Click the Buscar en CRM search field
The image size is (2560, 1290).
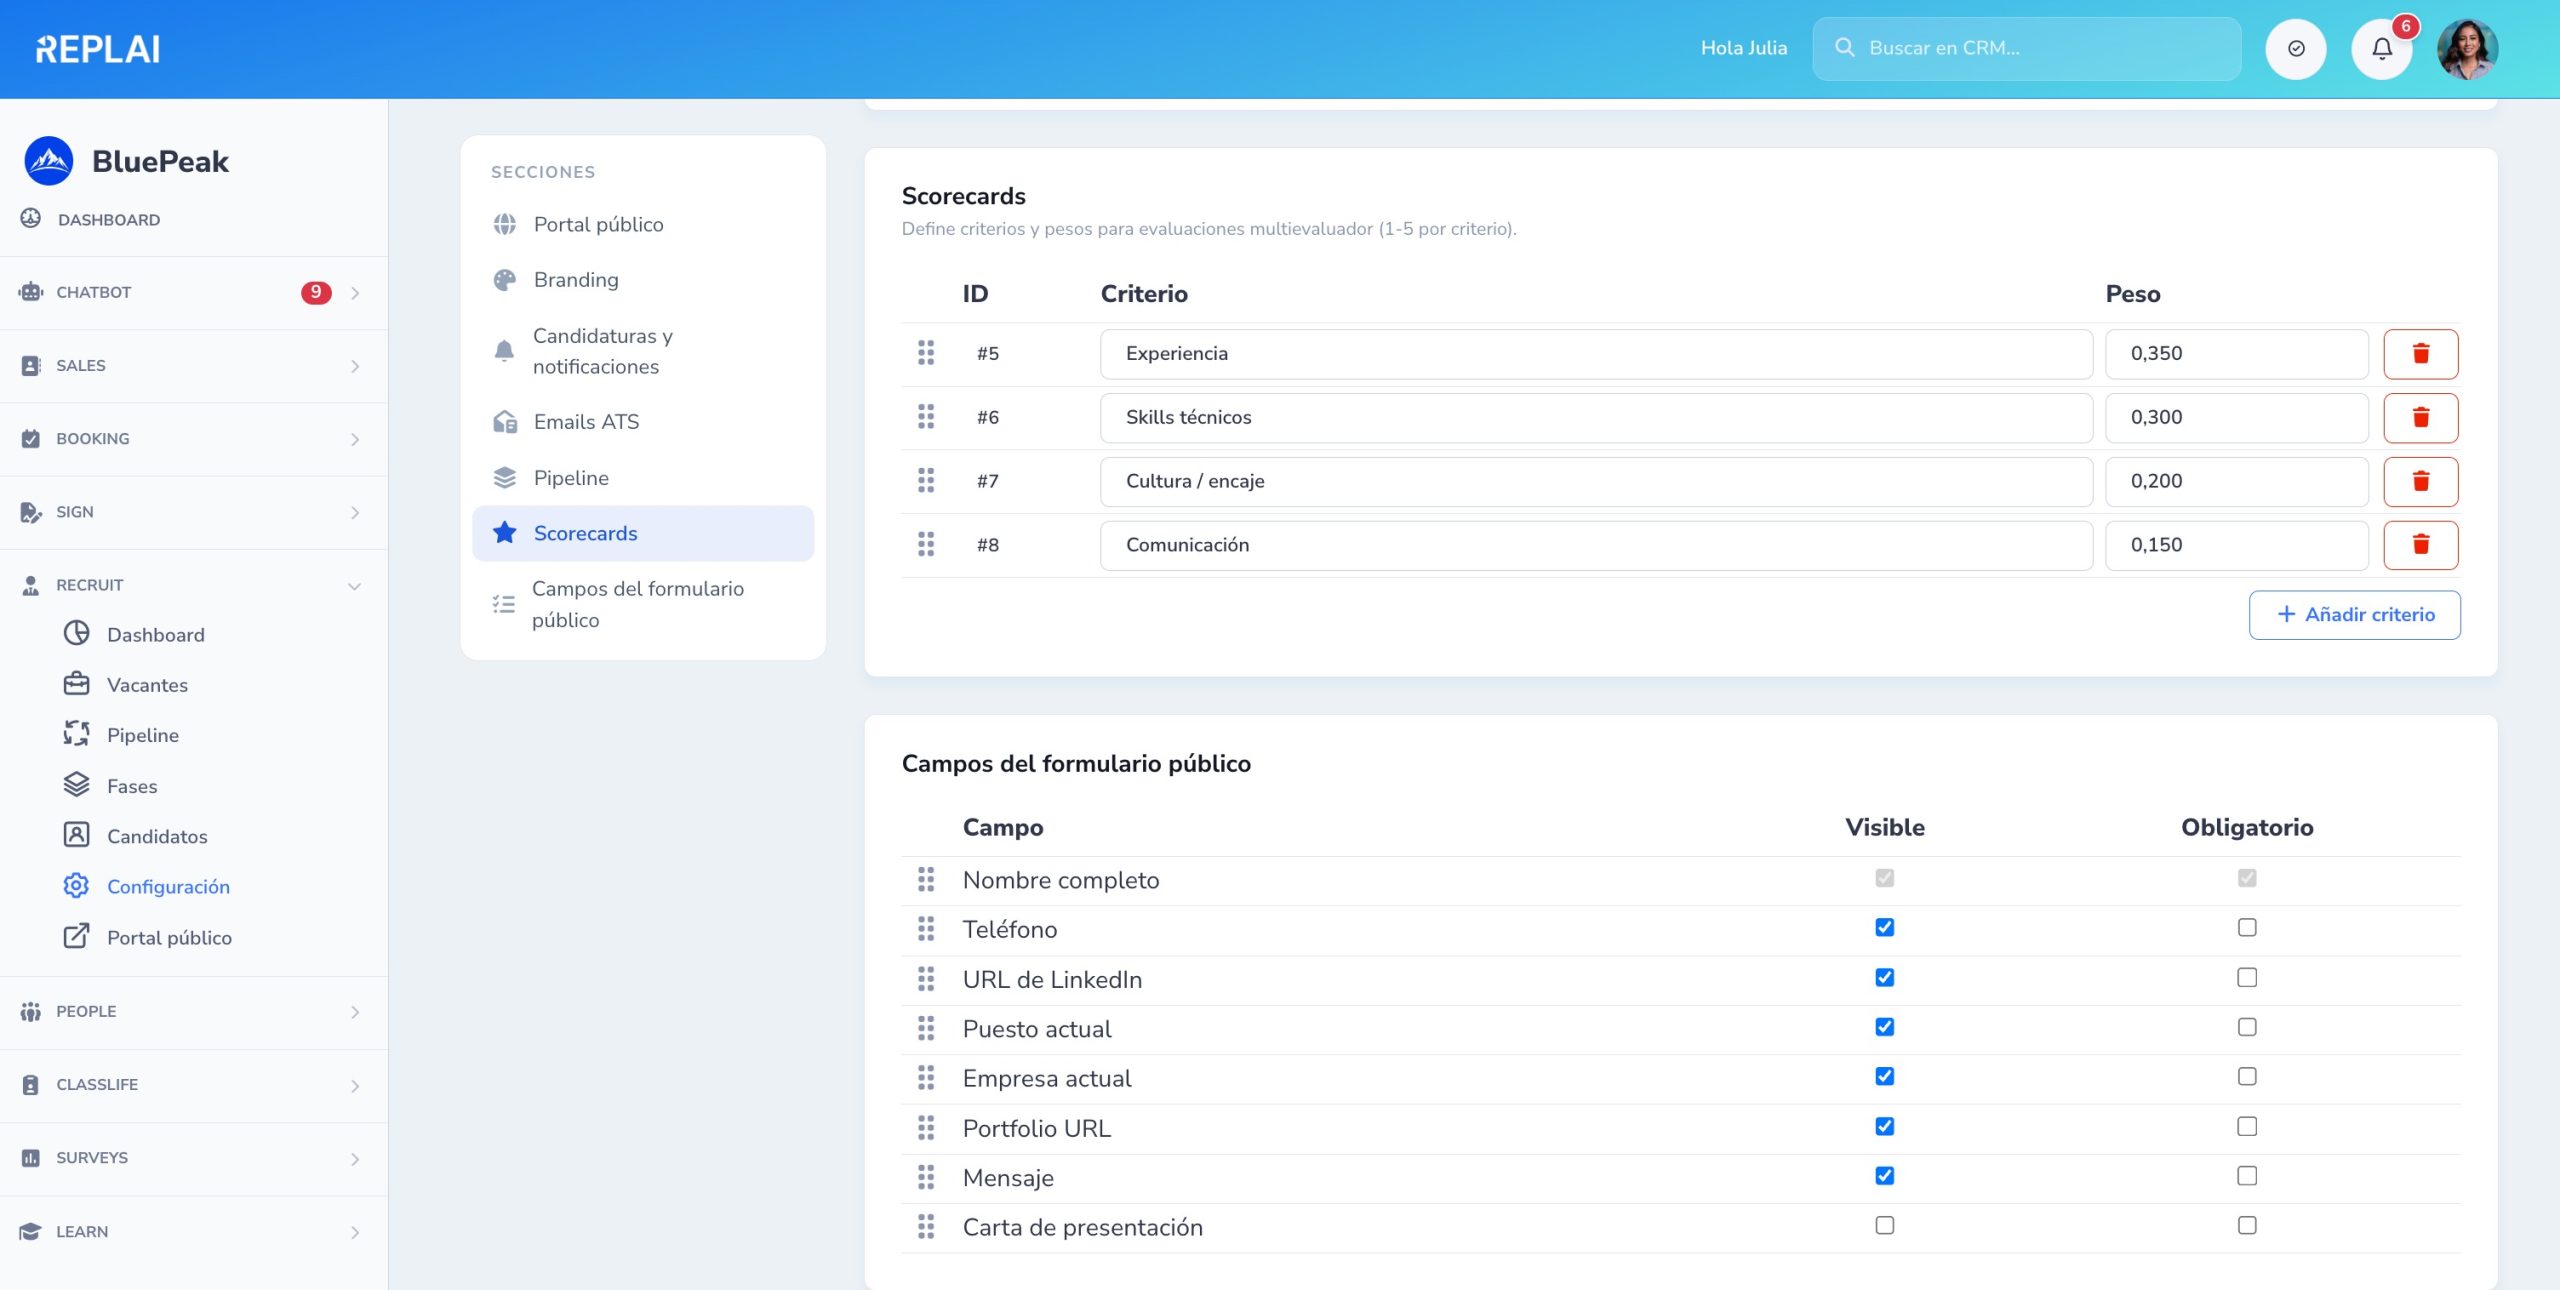coord(2026,48)
